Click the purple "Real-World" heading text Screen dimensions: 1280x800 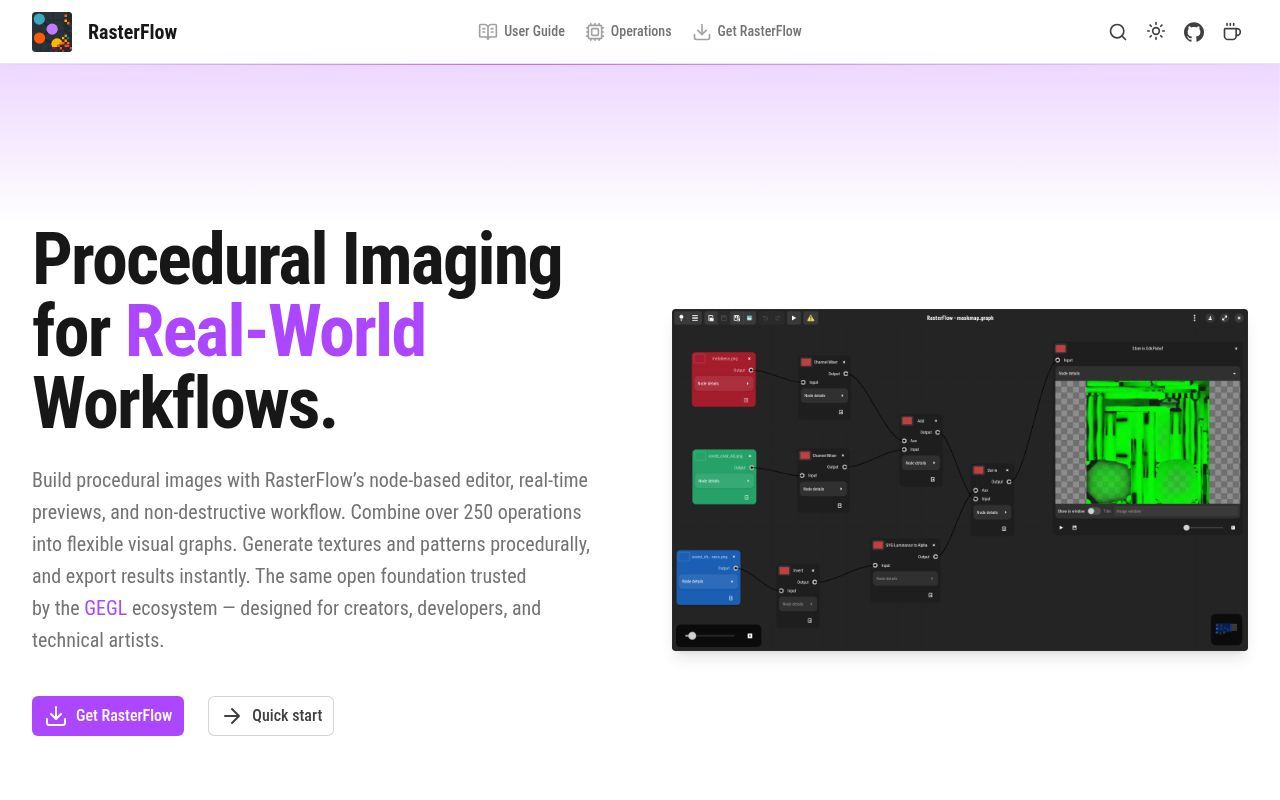tap(276, 331)
